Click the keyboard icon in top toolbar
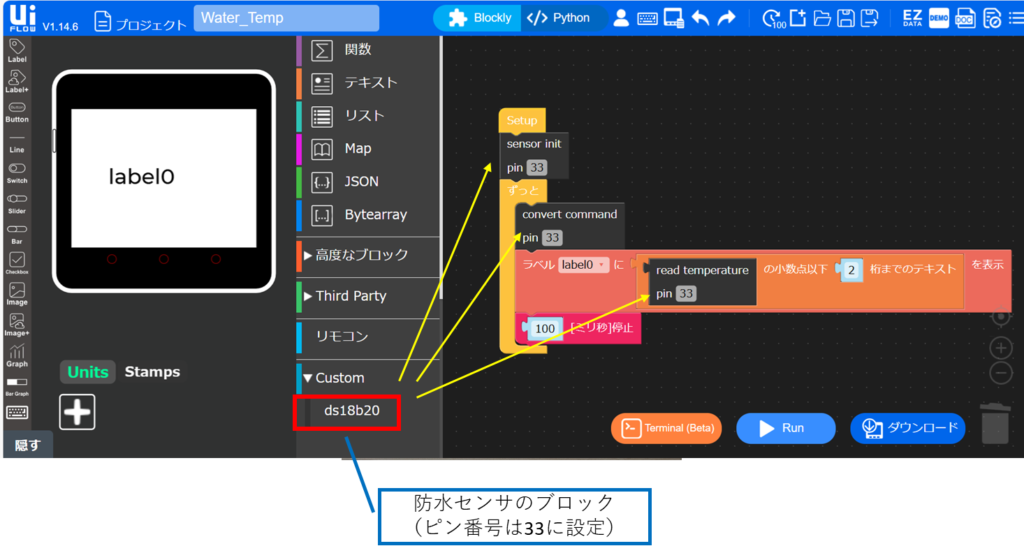This screenshot has width=1024, height=553. [x=647, y=18]
